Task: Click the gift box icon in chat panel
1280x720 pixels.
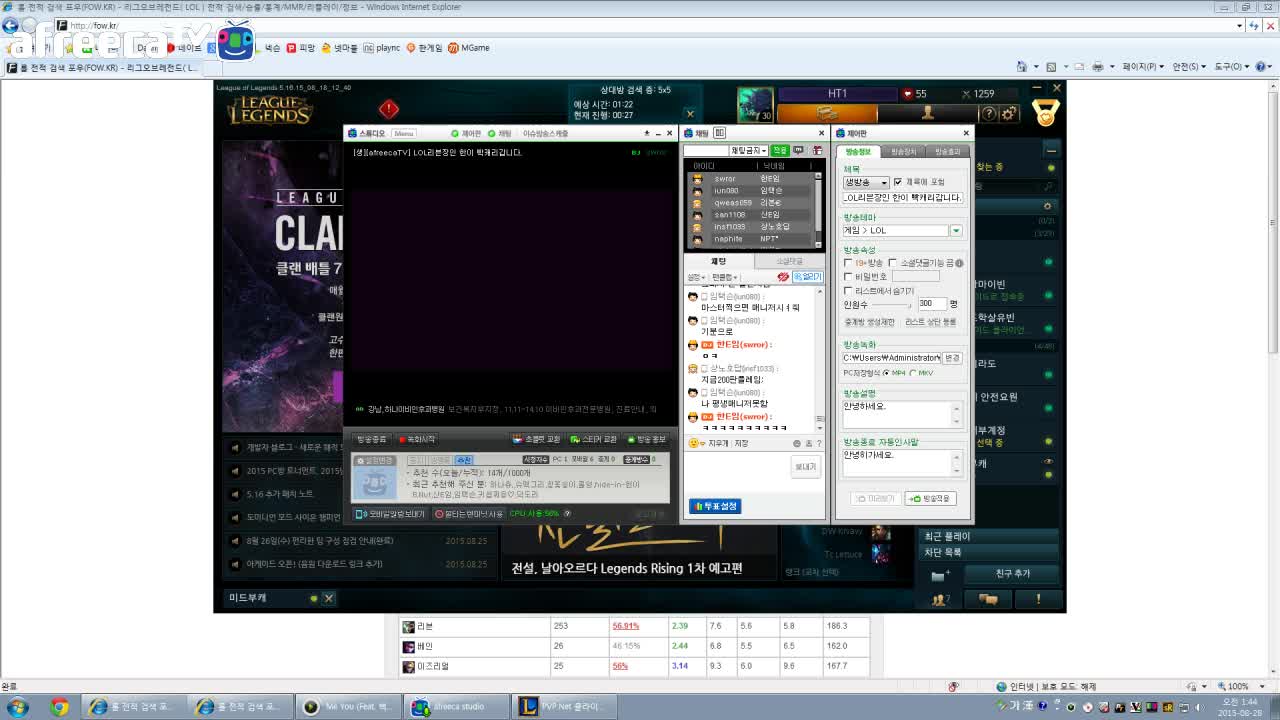Action: tap(817, 150)
